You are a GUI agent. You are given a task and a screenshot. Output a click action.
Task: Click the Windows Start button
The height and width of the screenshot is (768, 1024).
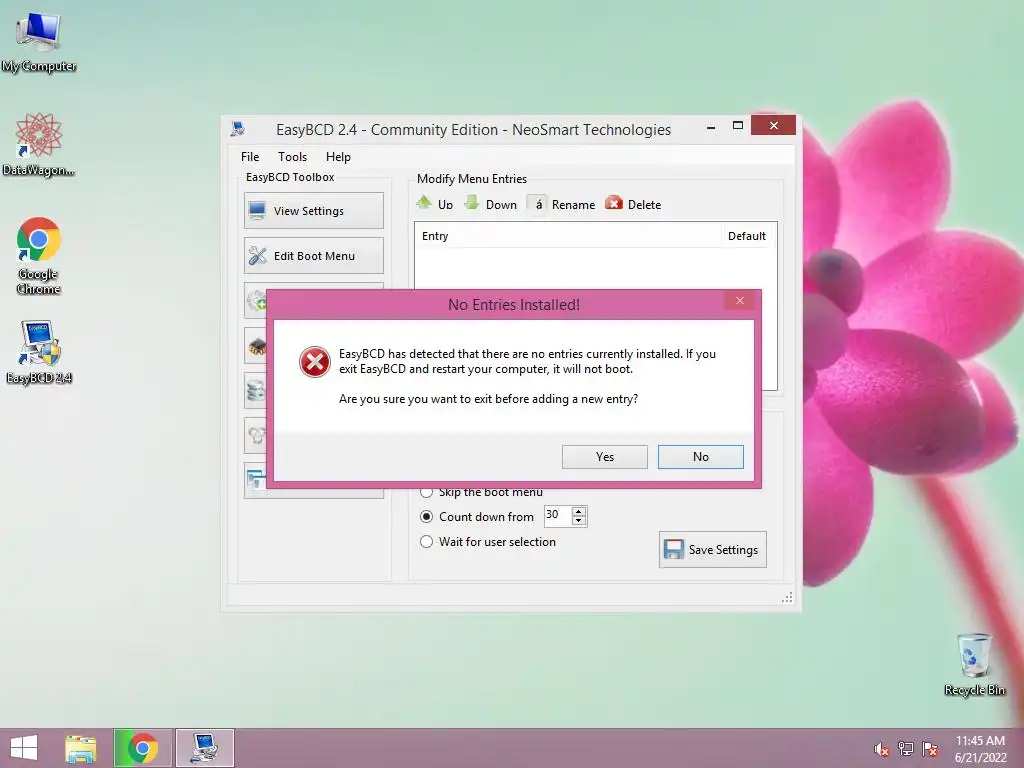[x=24, y=748]
